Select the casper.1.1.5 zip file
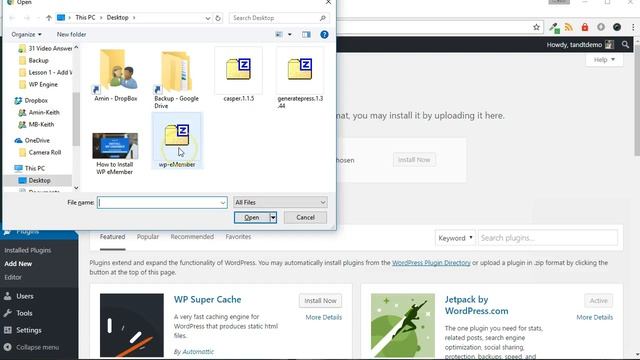This screenshot has height=360, width=640. click(238, 76)
